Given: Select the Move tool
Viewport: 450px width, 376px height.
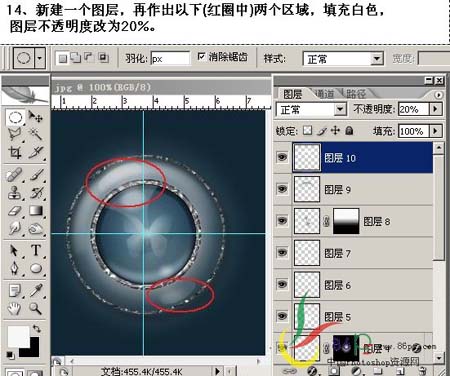Looking at the screenshot, I should tap(35, 117).
